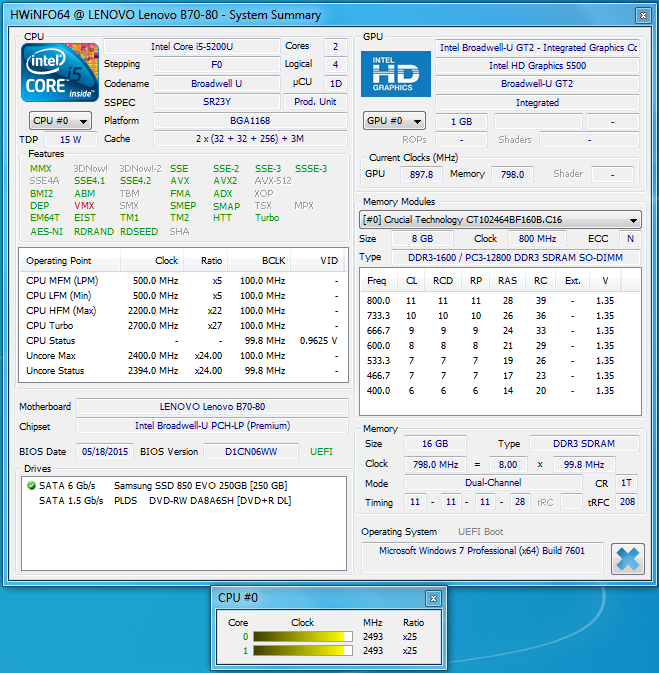The image size is (659, 673).
Task: Click the Core 0 clock usage bar
Action: pyautogui.click(x=303, y=636)
